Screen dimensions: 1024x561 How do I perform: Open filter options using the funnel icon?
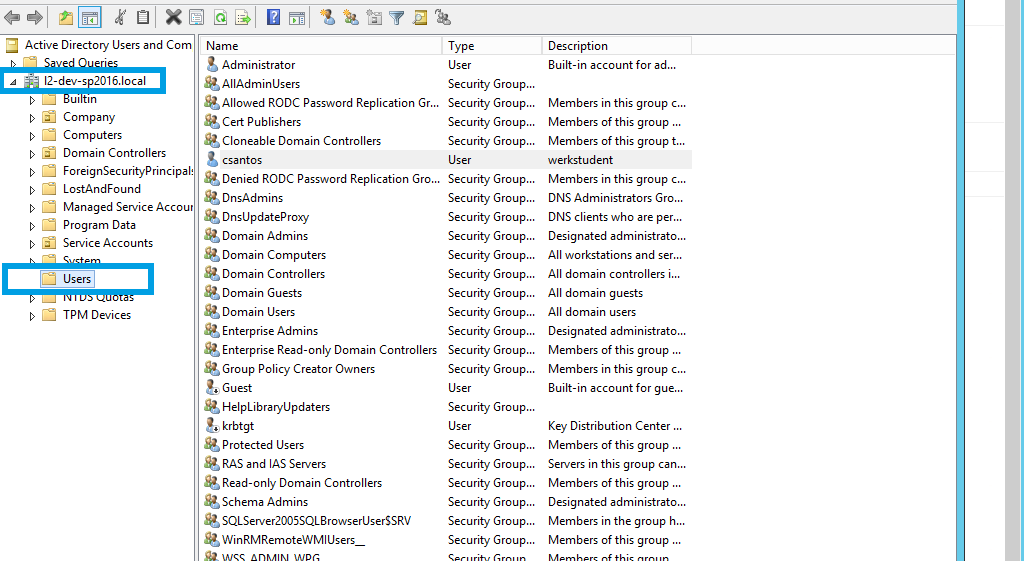tap(397, 17)
